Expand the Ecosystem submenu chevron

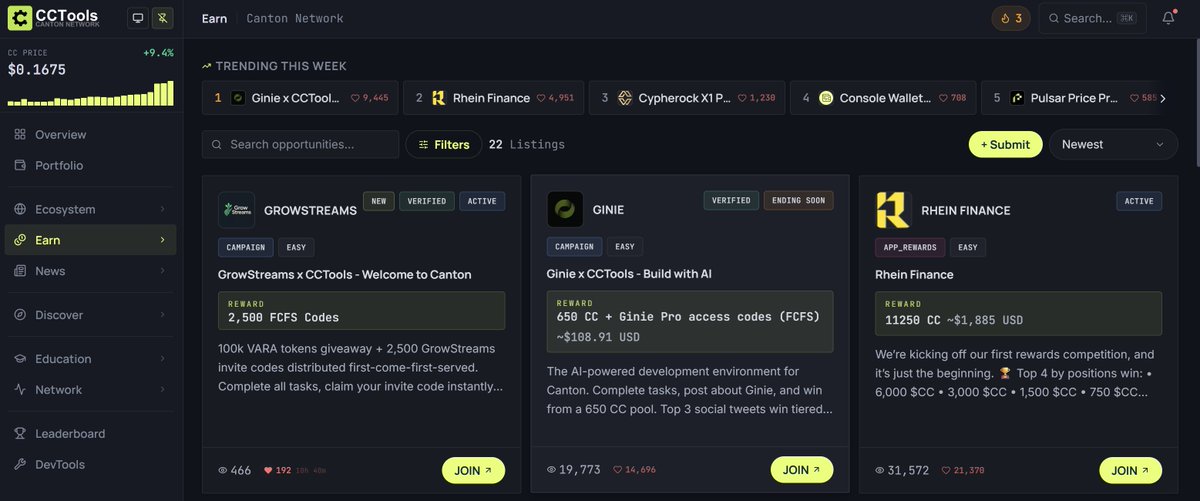tap(162, 209)
